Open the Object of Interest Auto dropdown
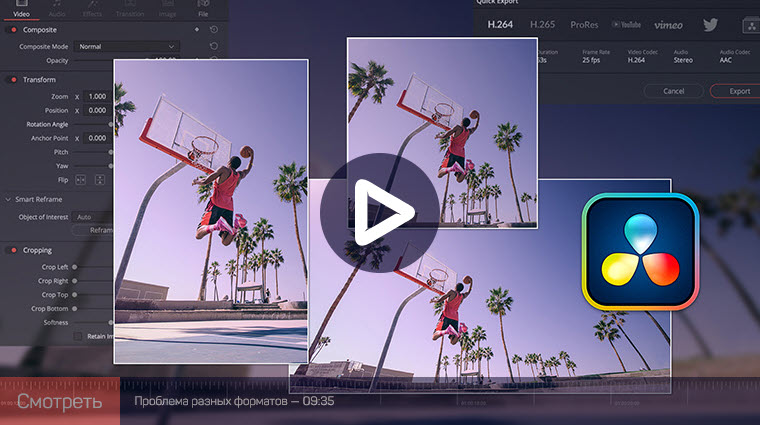Viewport: 760px width, 425px height. (x=93, y=217)
